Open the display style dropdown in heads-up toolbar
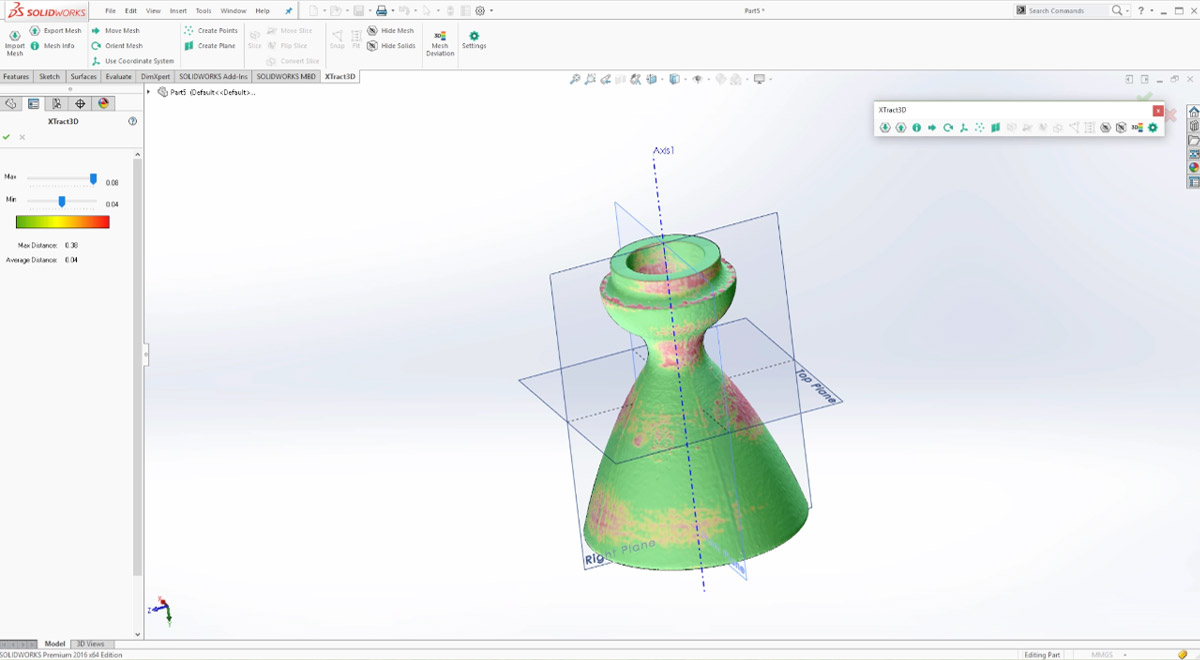The width and height of the screenshot is (1200, 660). tap(685, 78)
